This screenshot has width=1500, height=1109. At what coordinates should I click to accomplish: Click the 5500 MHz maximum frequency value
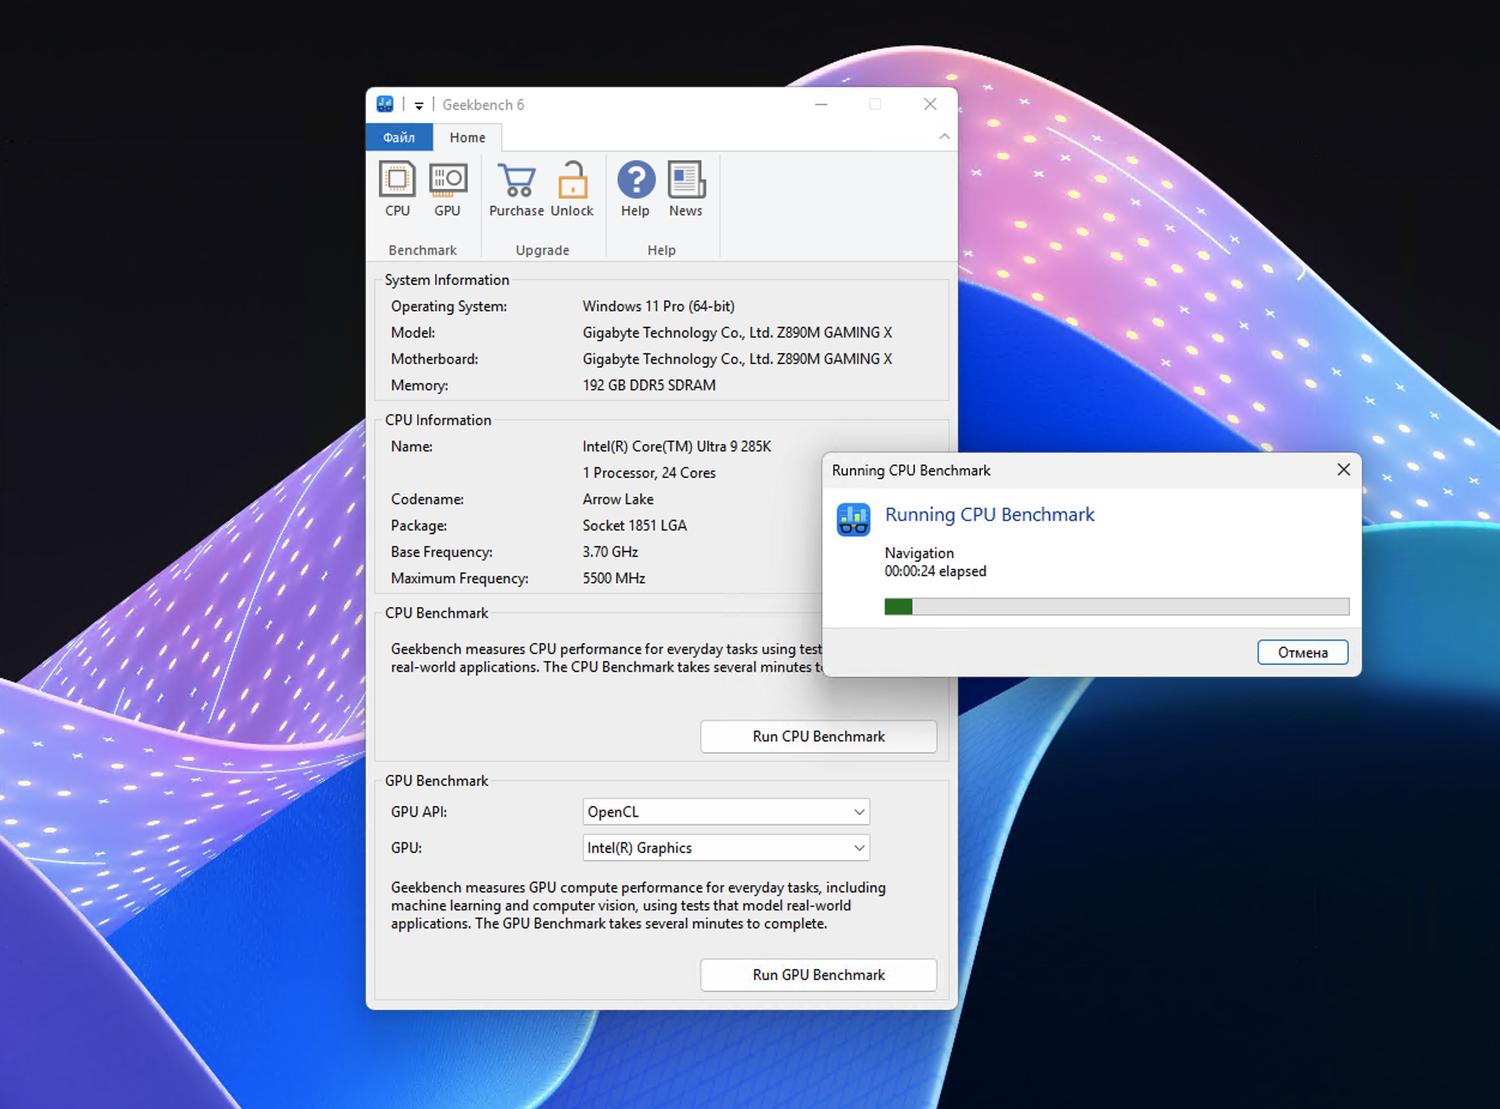coord(614,579)
